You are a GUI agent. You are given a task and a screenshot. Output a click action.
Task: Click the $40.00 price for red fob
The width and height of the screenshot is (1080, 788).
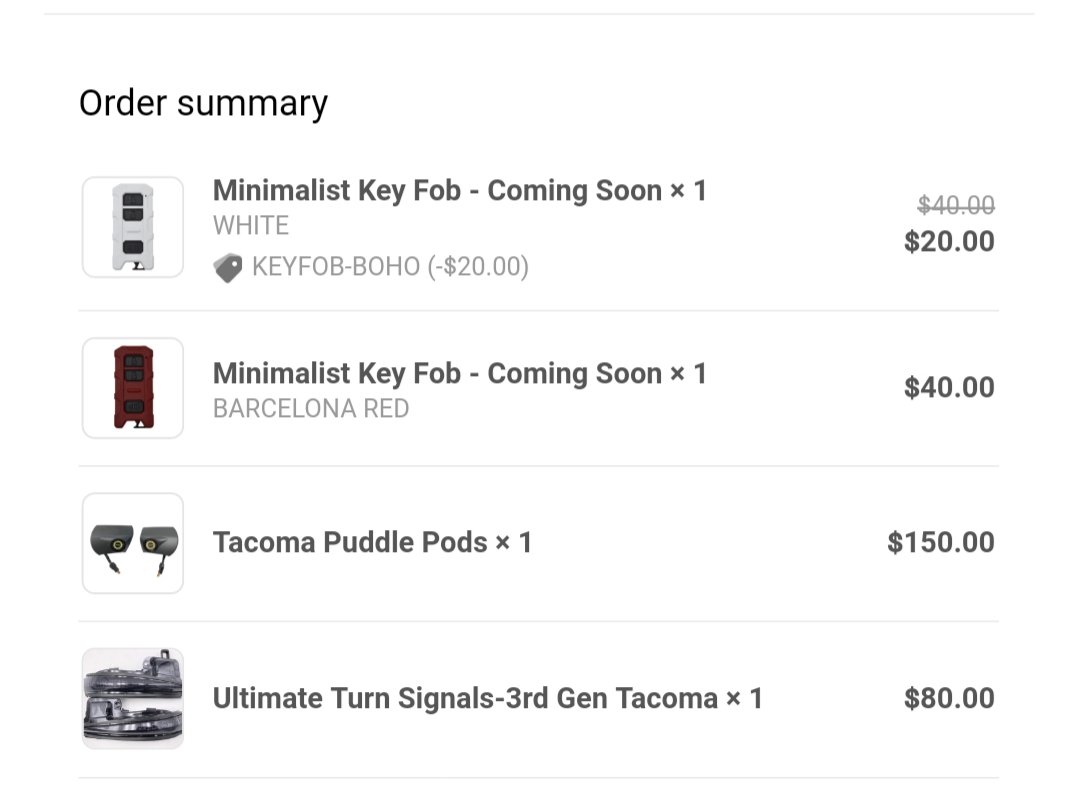pyautogui.click(x=949, y=387)
